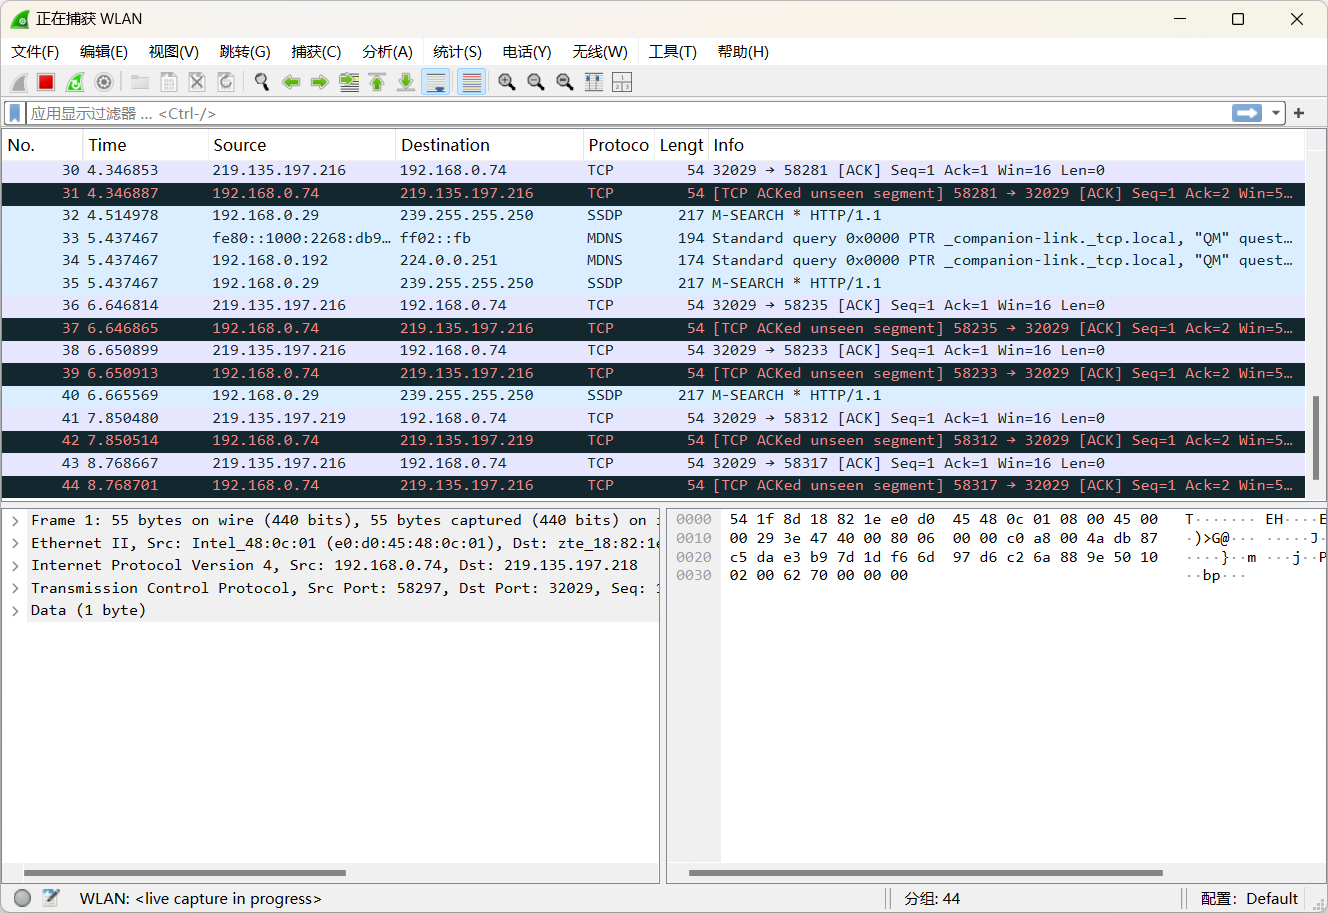This screenshot has height=913, width=1328.
Task: Select packet 30 at time 4.346853
Action: click(x=653, y=170)
